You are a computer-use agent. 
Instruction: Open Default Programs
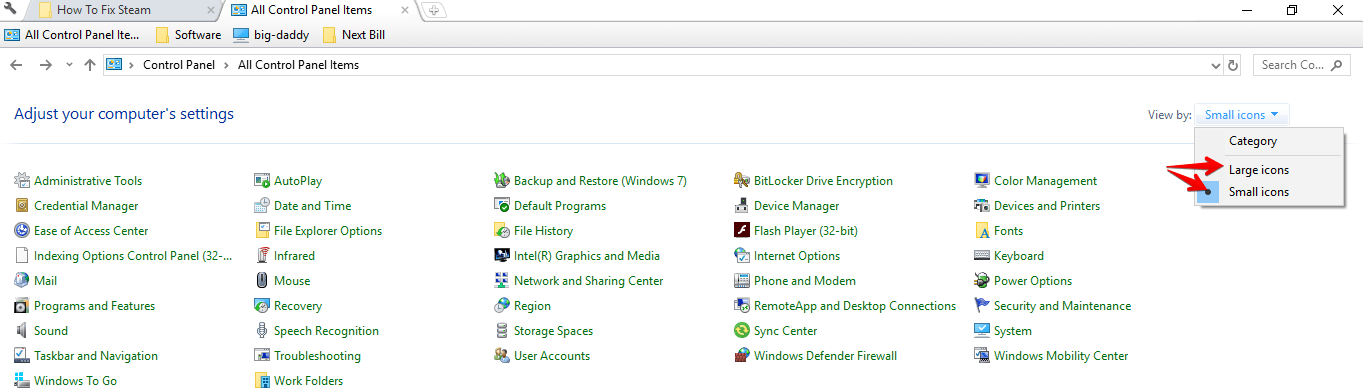tap(560, 206)
